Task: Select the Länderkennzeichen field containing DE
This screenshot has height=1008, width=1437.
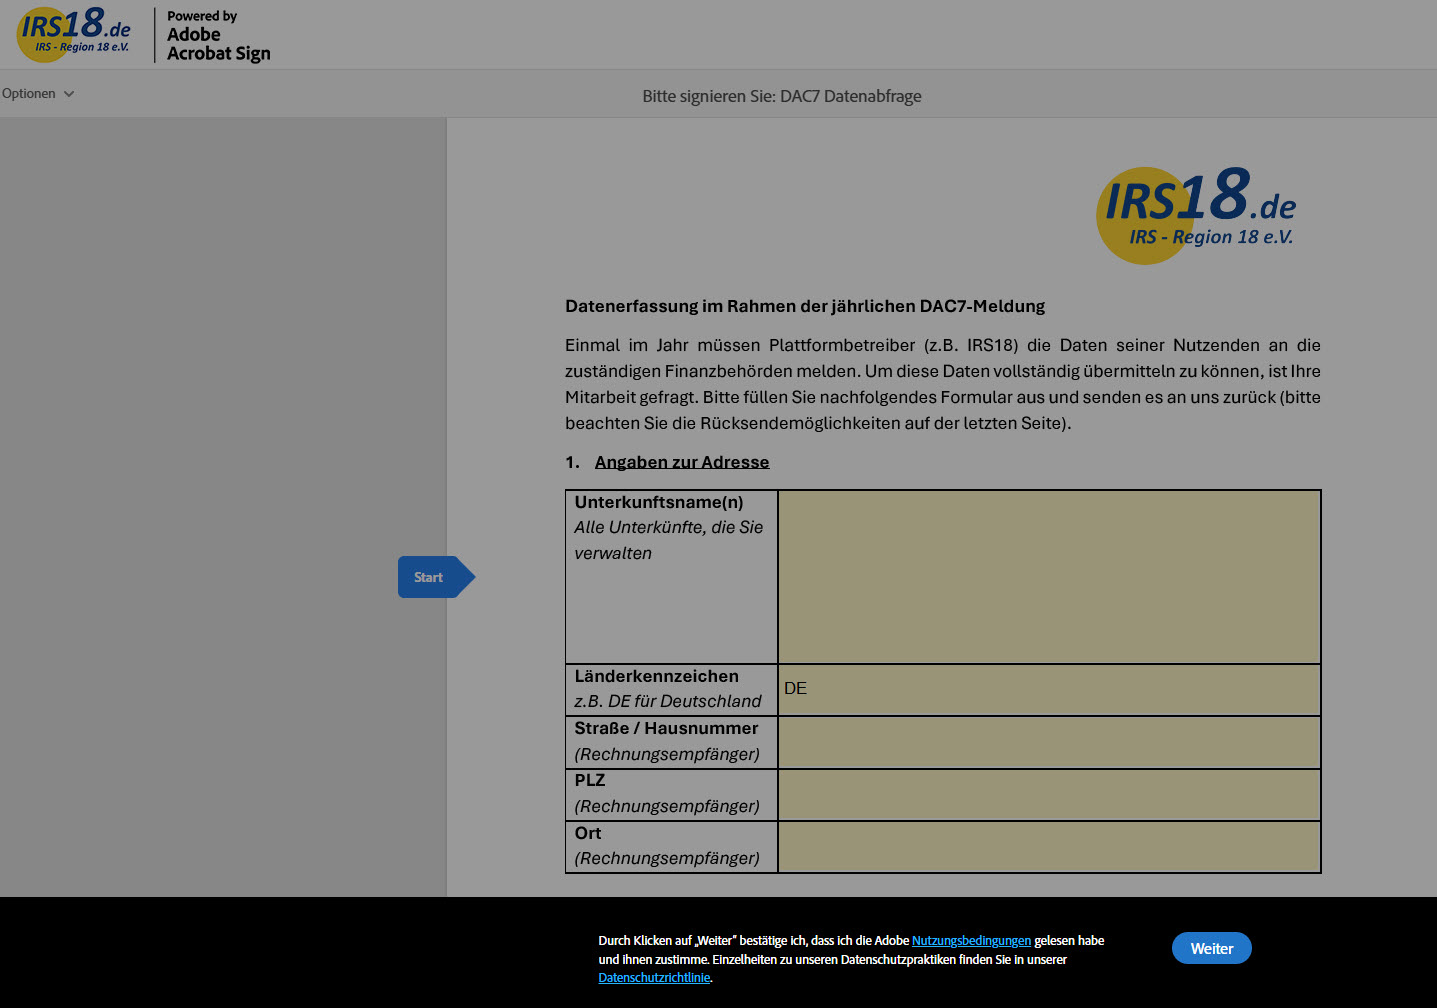Action: click(1048, 689)
